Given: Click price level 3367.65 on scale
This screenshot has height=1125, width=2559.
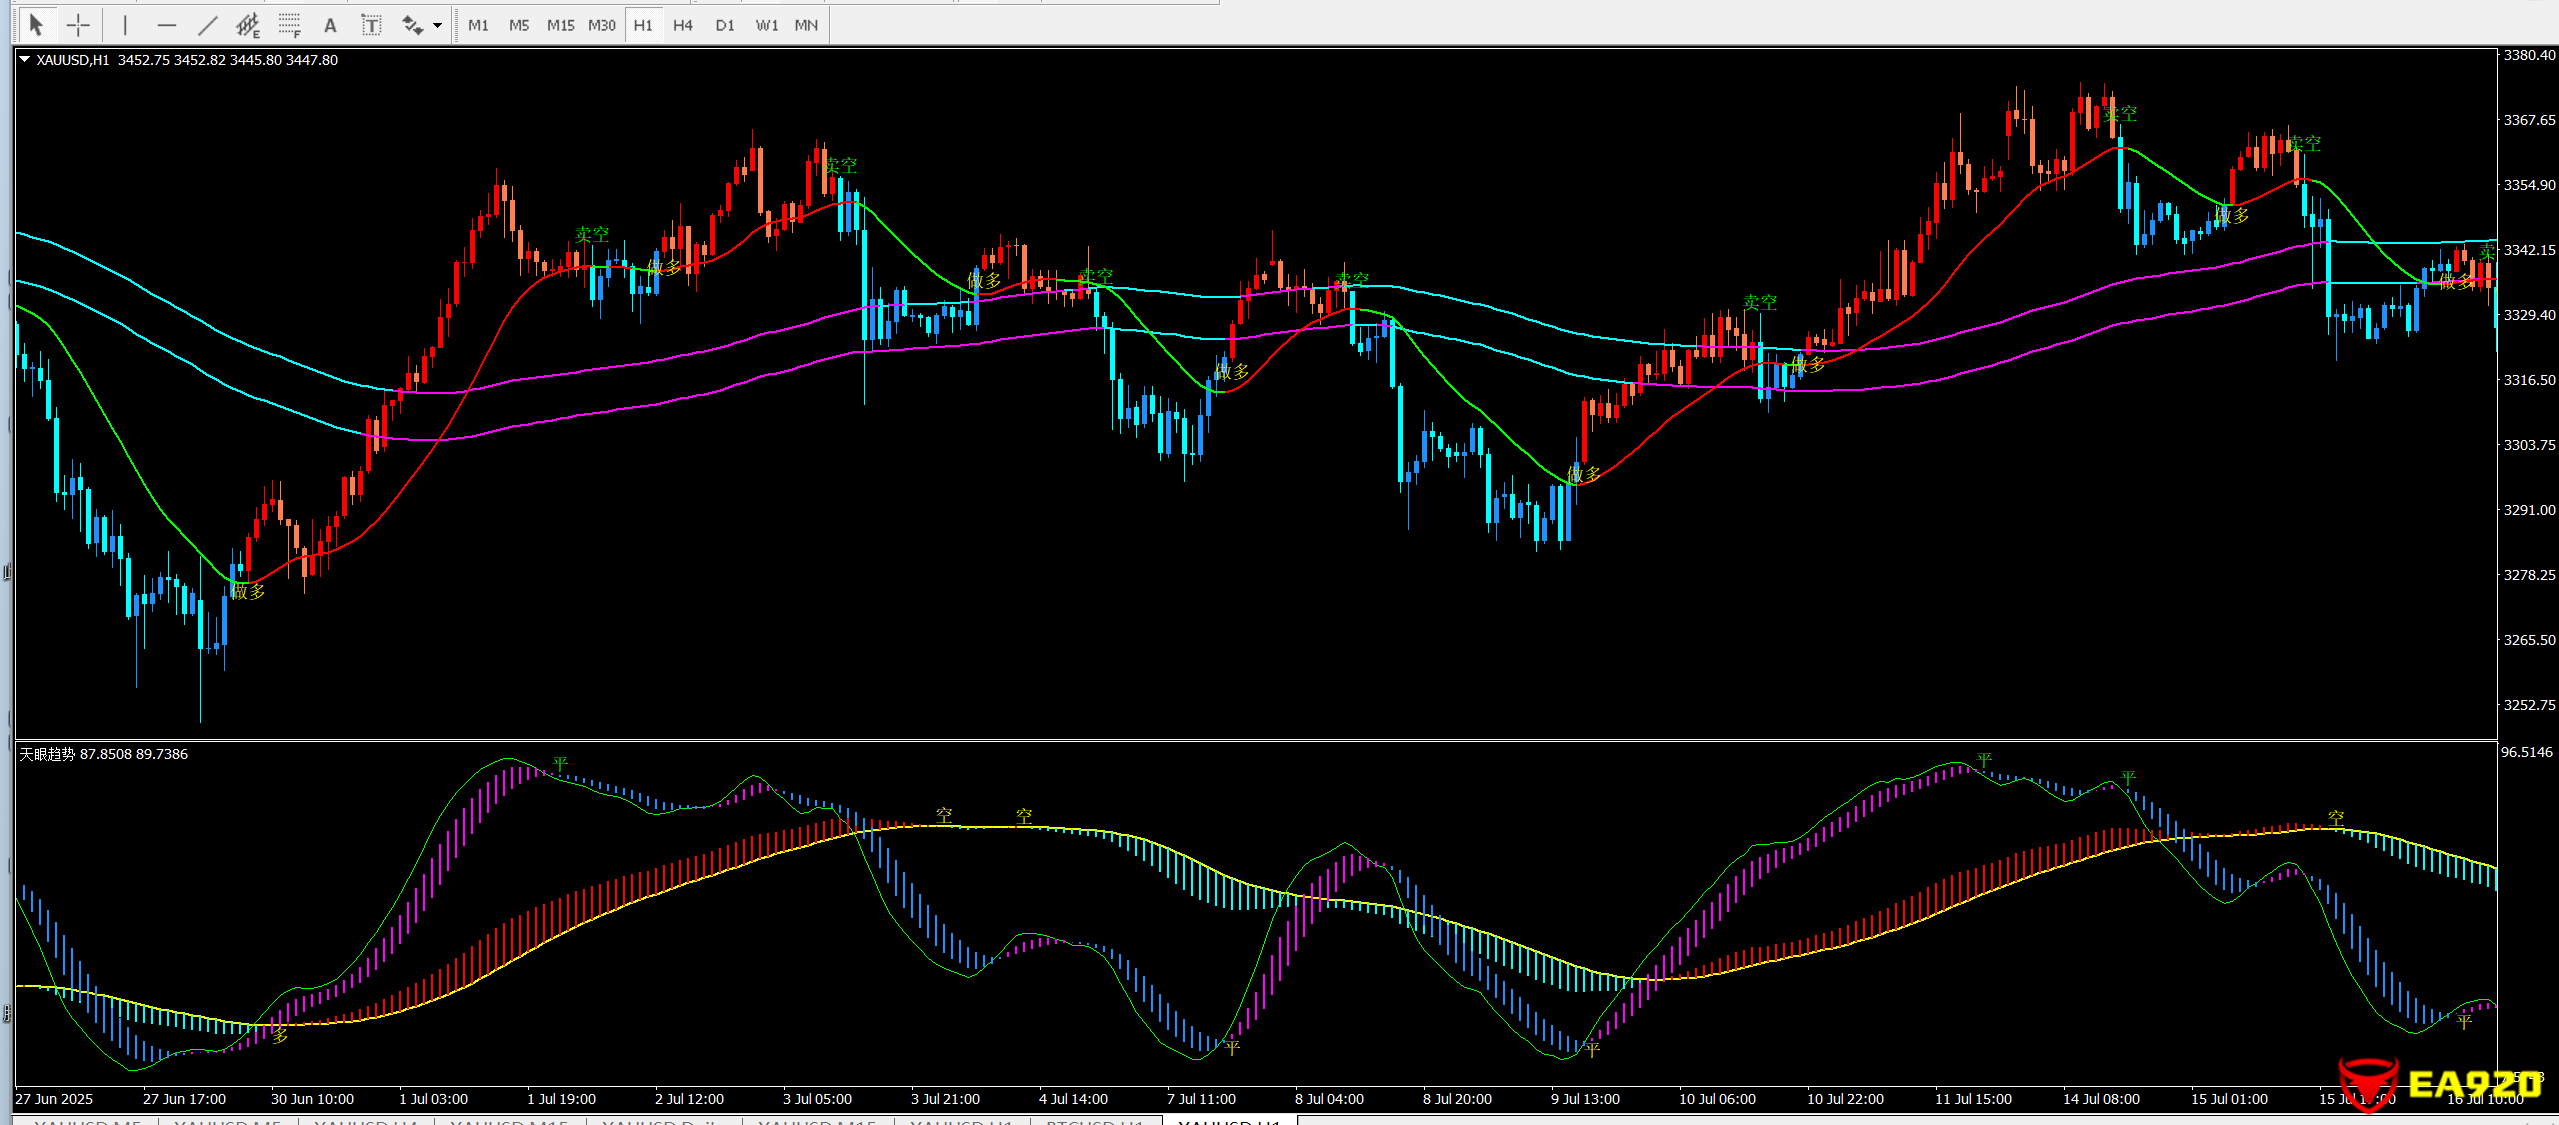Looking at the screenshot, I should pyautogui.click(x=2529, y=120).
